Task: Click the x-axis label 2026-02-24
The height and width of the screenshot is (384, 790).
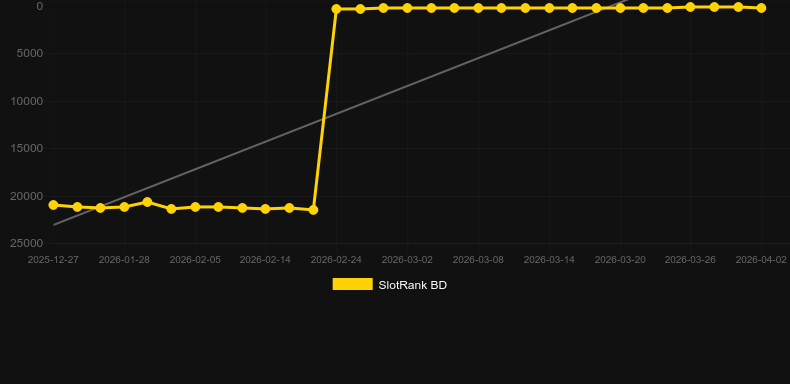Action: coord(336,260)
